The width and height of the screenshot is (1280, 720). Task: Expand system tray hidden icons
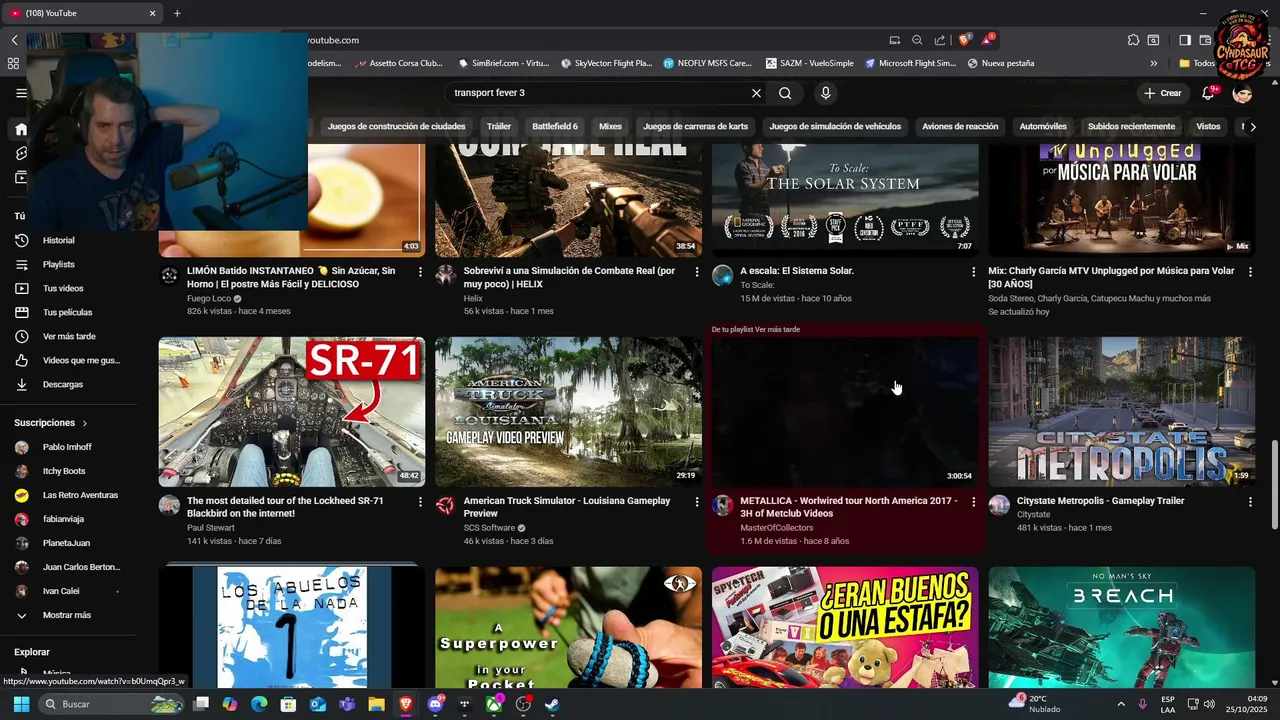click(x=1120, y=704)
